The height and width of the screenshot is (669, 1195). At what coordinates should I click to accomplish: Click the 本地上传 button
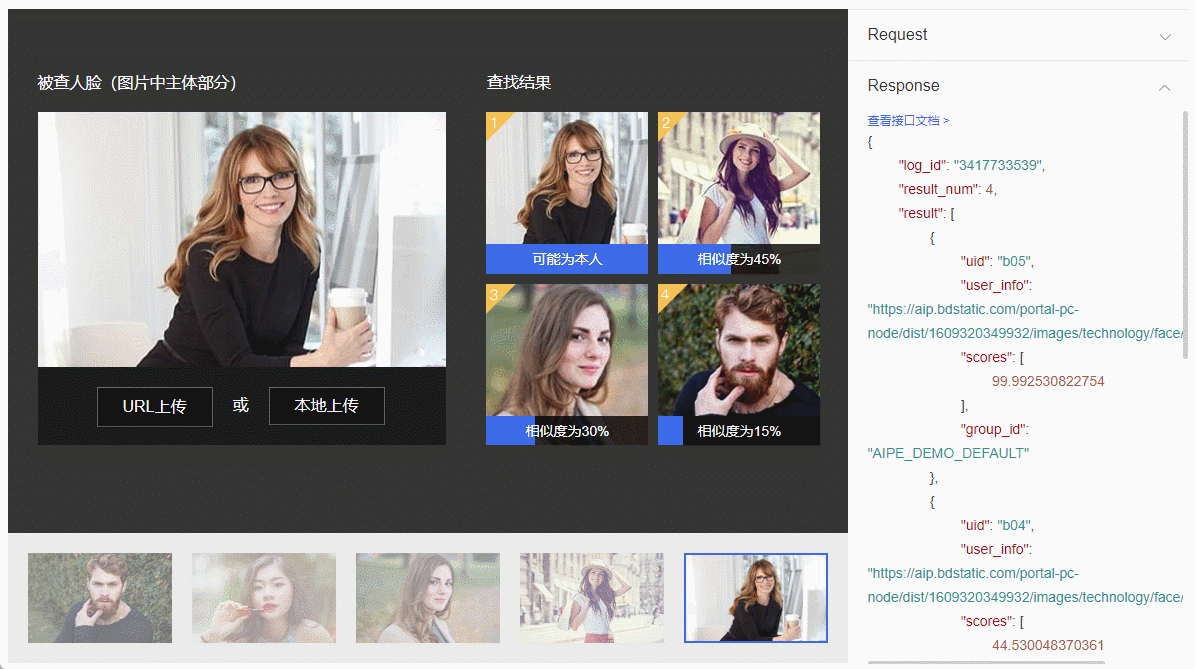(326, 405)
